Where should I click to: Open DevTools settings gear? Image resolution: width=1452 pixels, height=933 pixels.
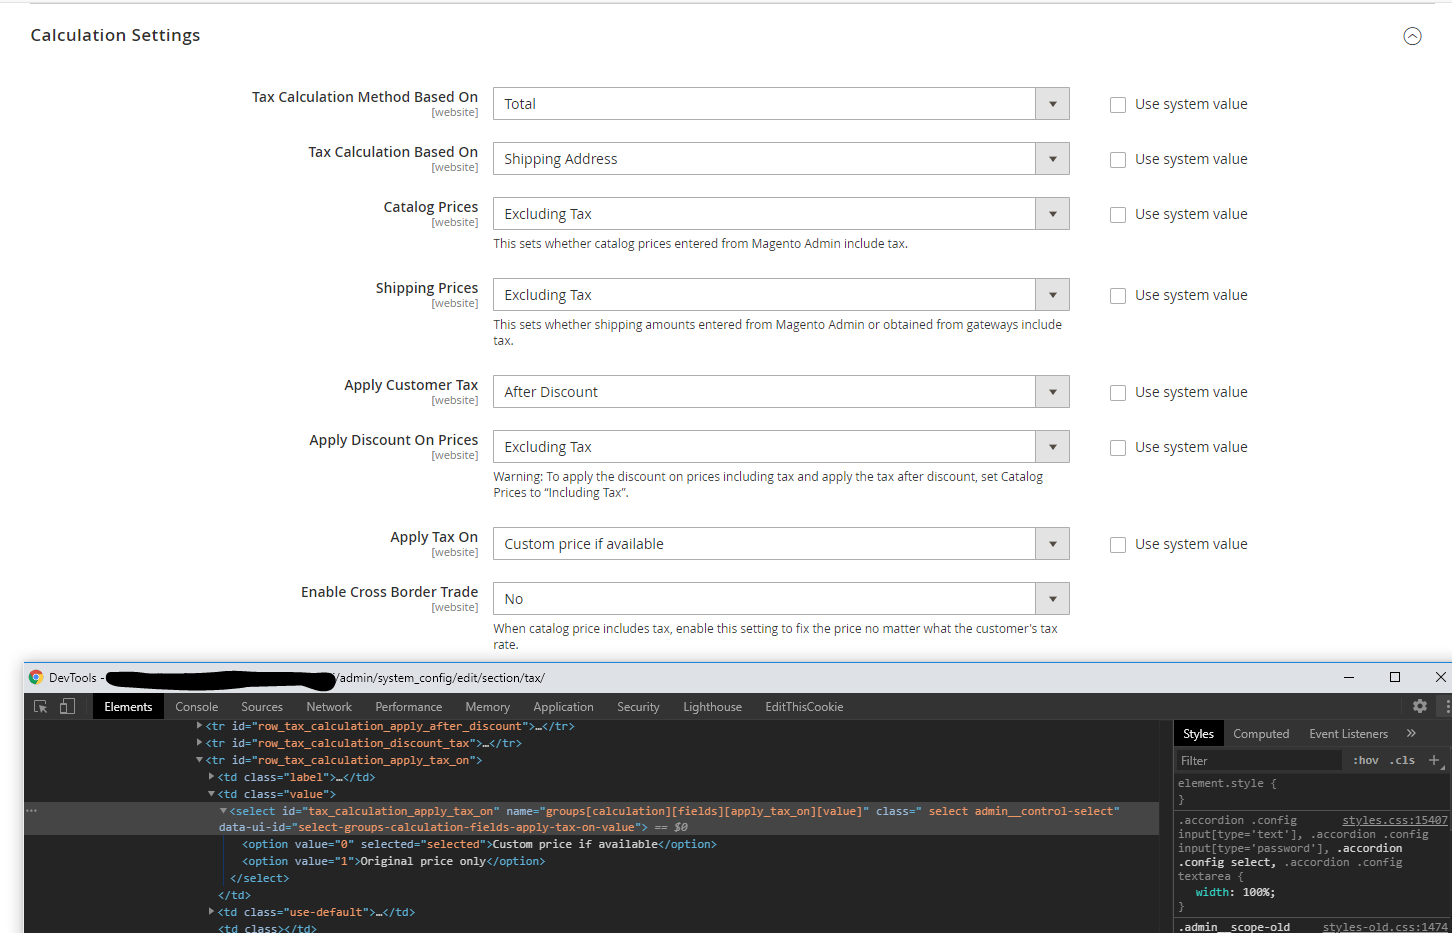click(x=1419, y=706)
